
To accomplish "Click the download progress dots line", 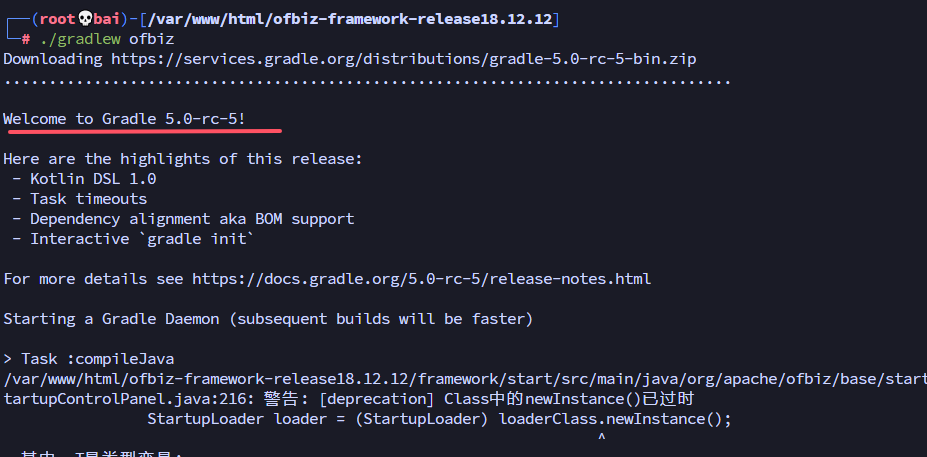I will (x=366, y=79).
